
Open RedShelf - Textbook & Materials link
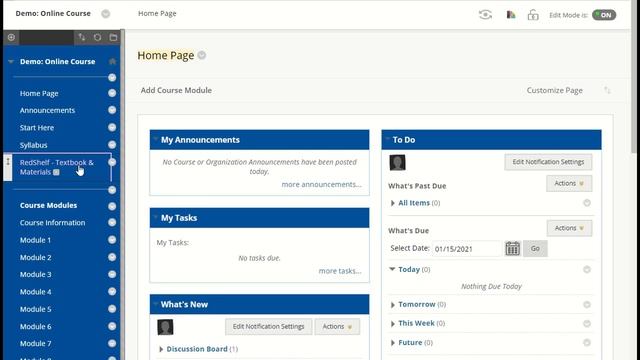pyautogui.click(x=56, y=167)
